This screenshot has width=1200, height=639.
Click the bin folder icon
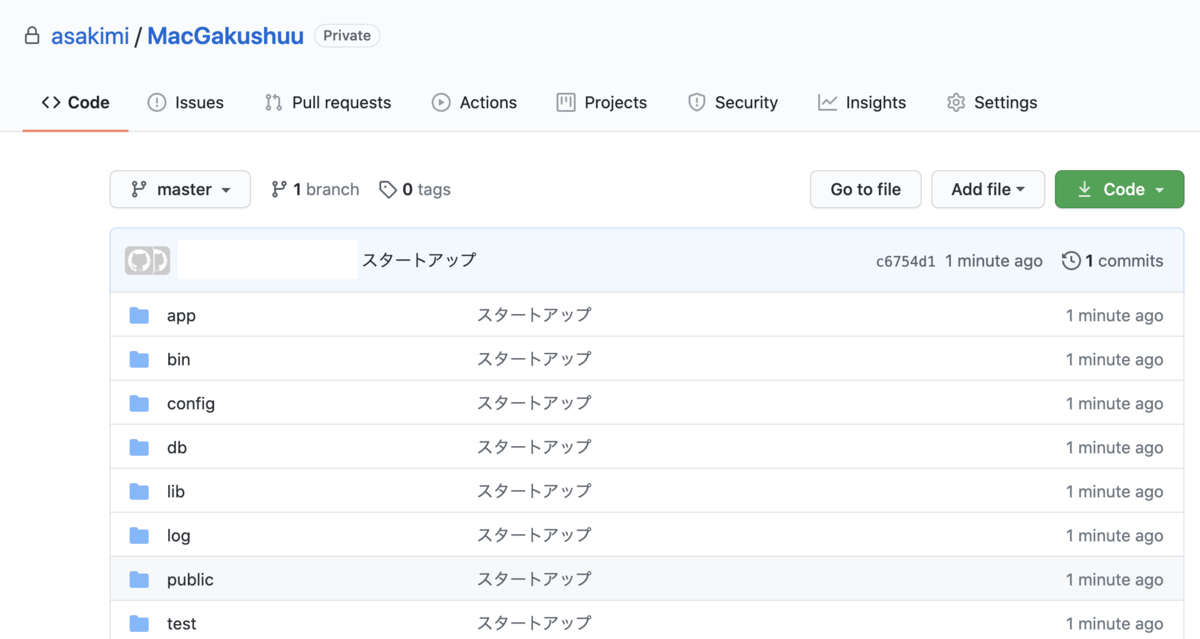pos(139,360)
